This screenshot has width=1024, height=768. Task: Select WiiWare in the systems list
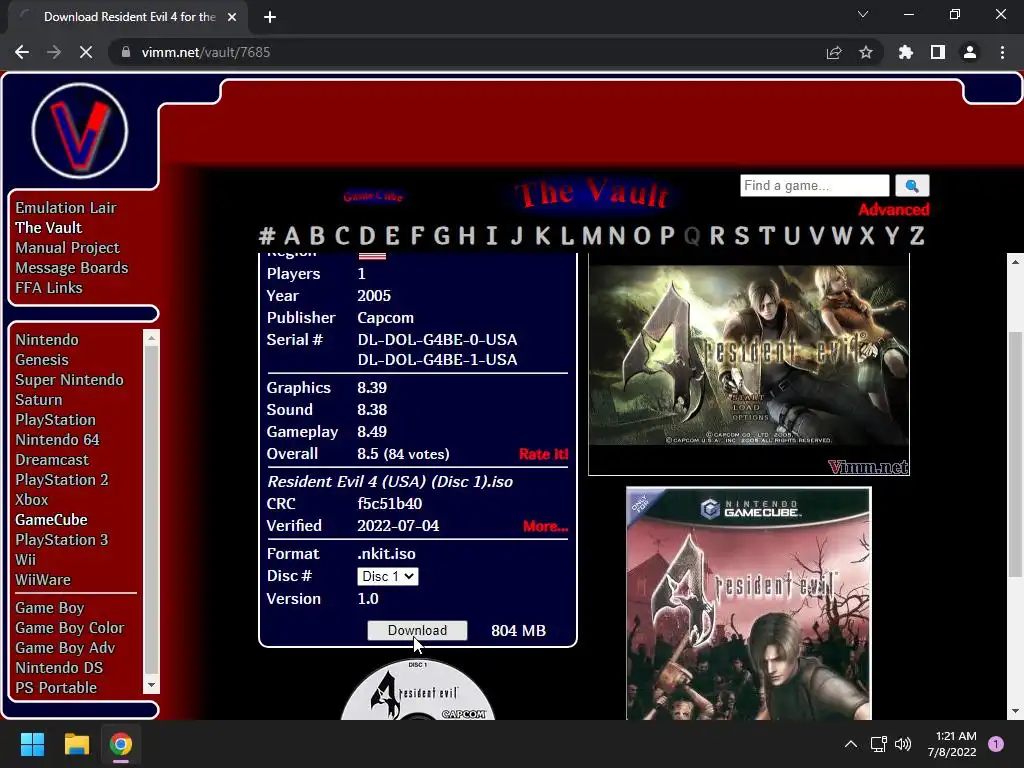[43, 580]
